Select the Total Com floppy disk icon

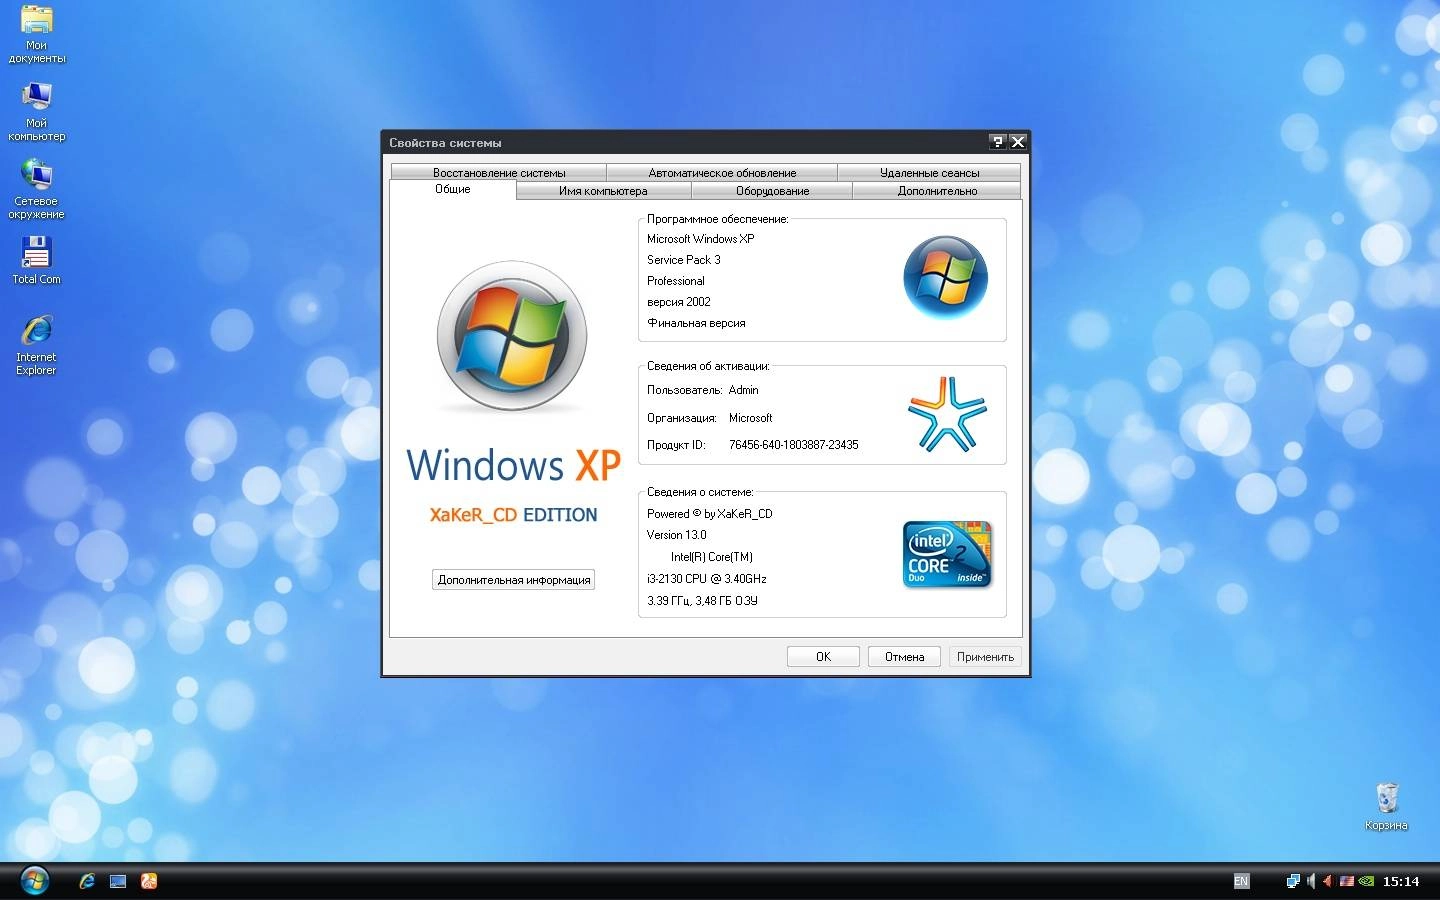(37, 254)
